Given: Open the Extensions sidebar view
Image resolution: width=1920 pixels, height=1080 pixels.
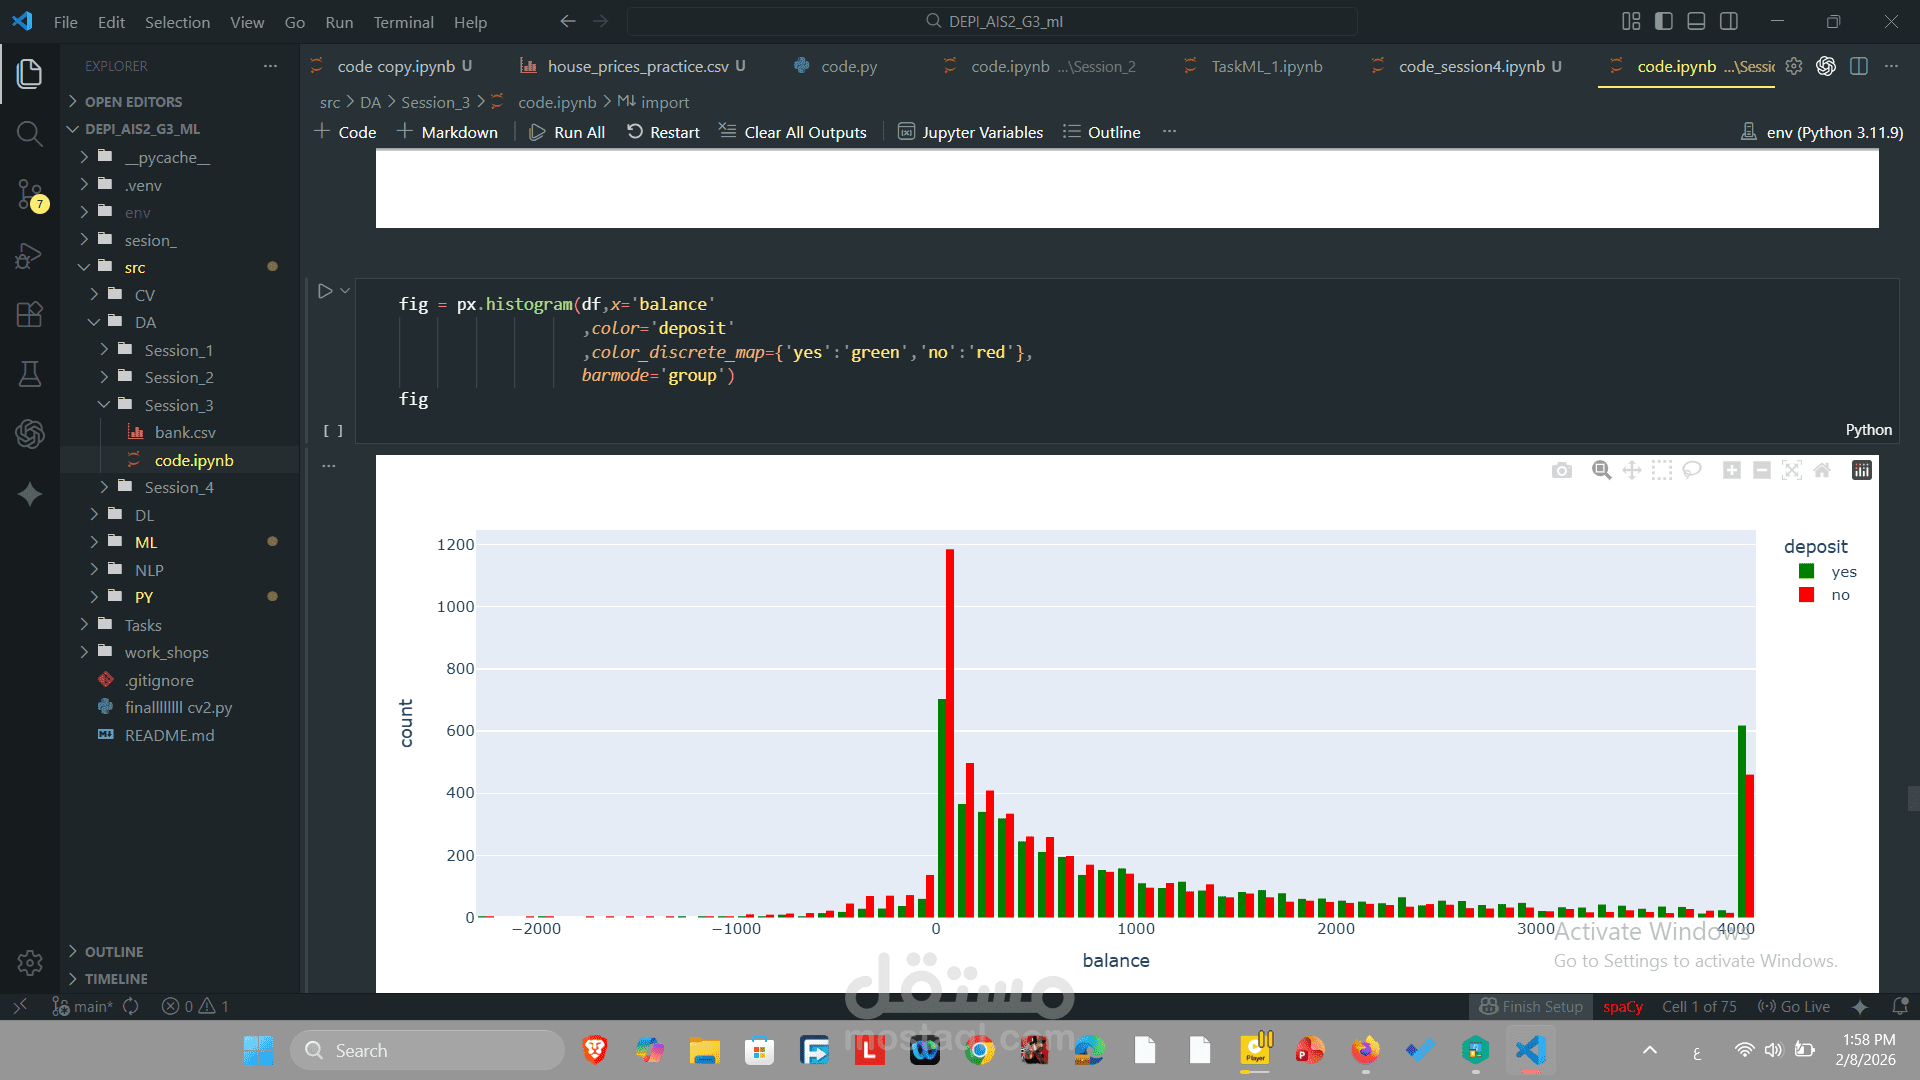Looking at the screenshot, I should (29, 314).
